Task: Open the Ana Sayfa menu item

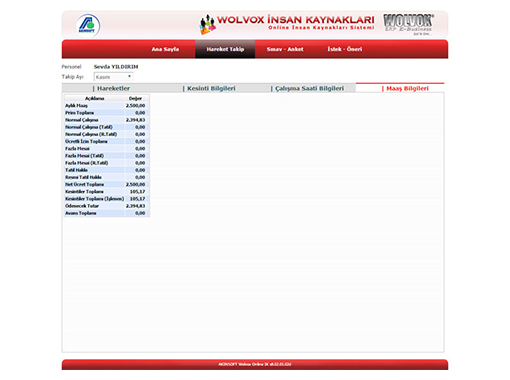Action: [165, 49]
